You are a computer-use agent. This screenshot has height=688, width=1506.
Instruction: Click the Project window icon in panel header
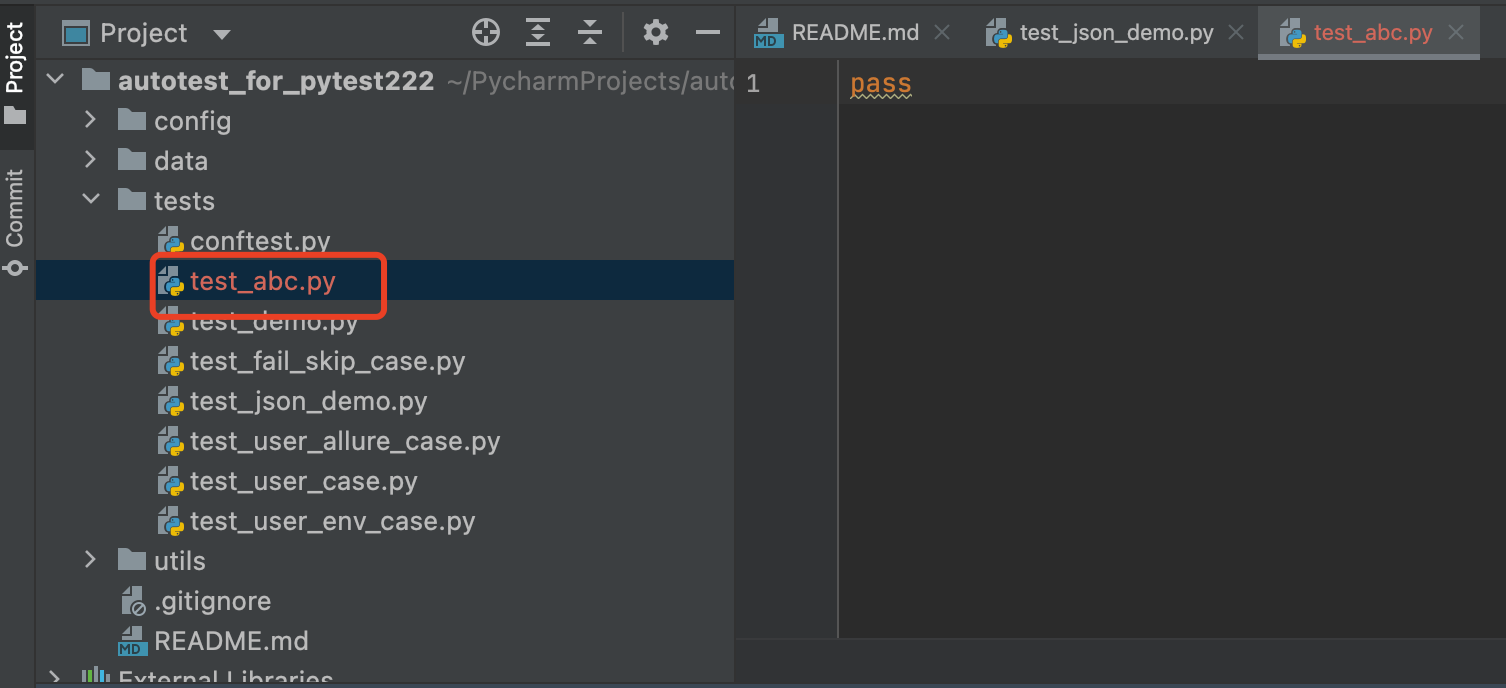click(x=76, y=33)
